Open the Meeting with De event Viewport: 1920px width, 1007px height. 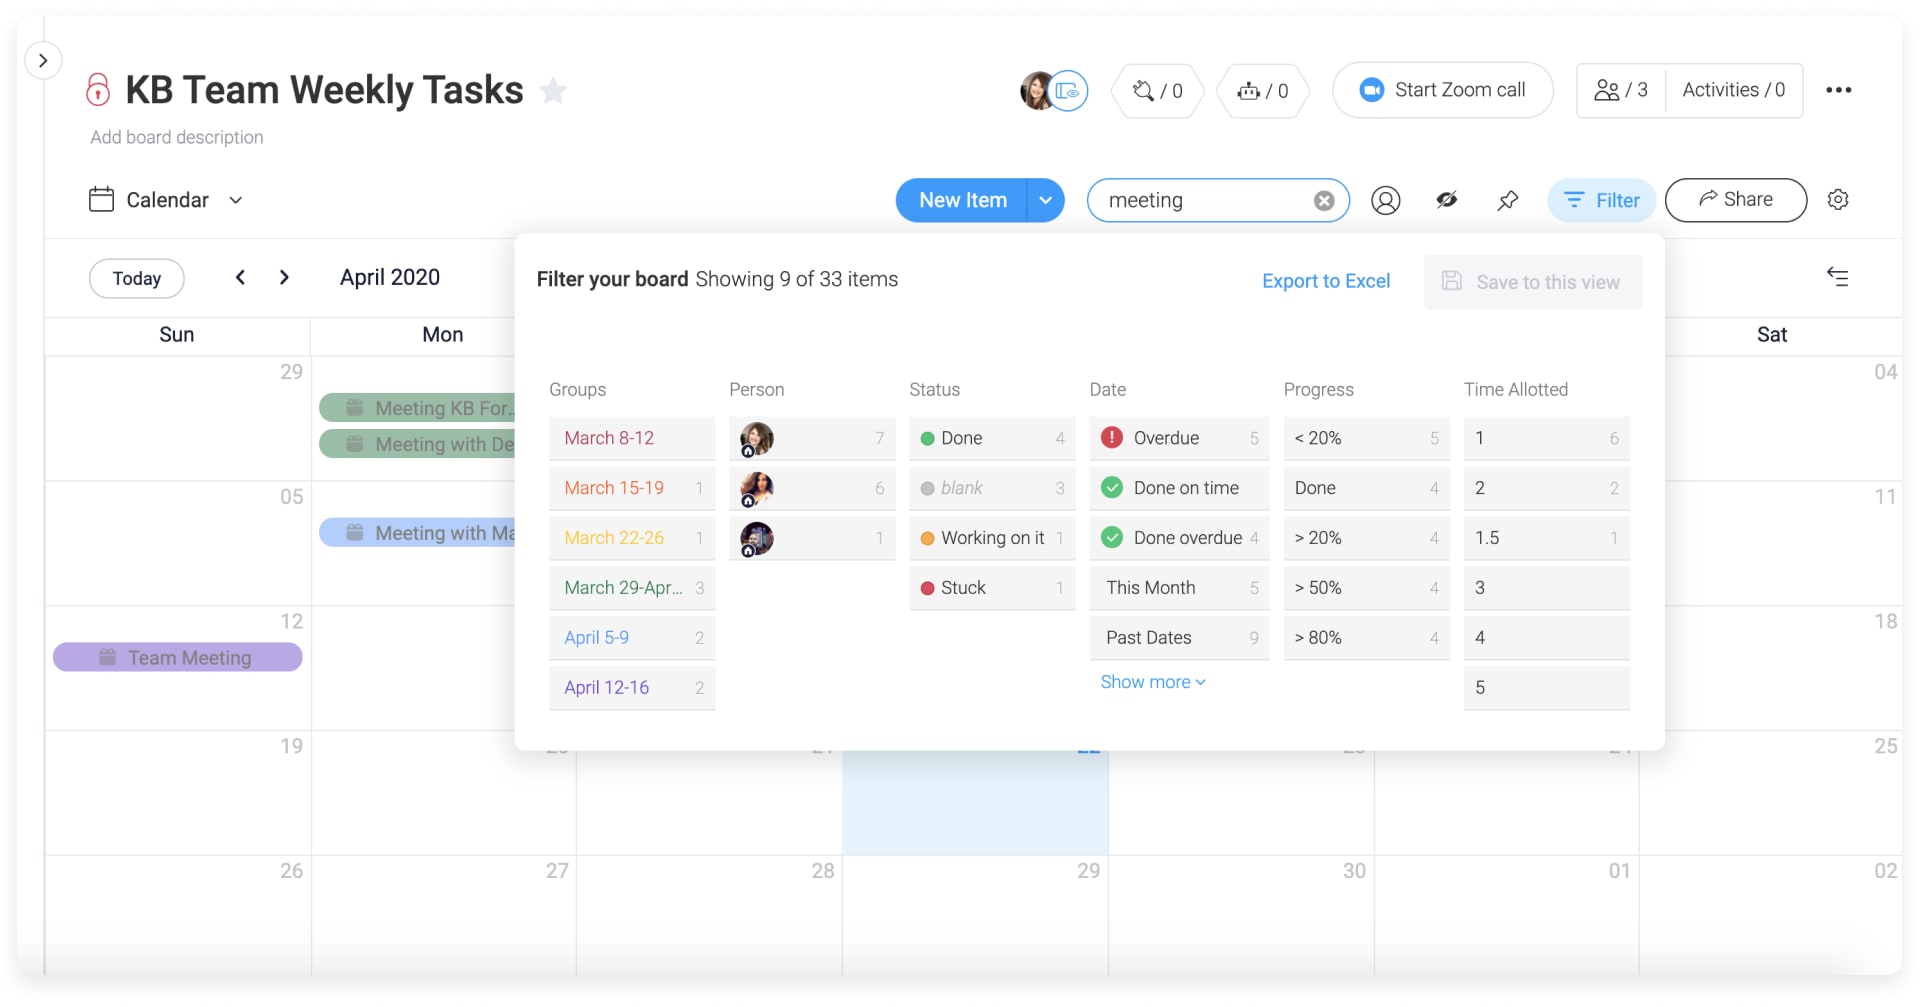pos(417,444)
